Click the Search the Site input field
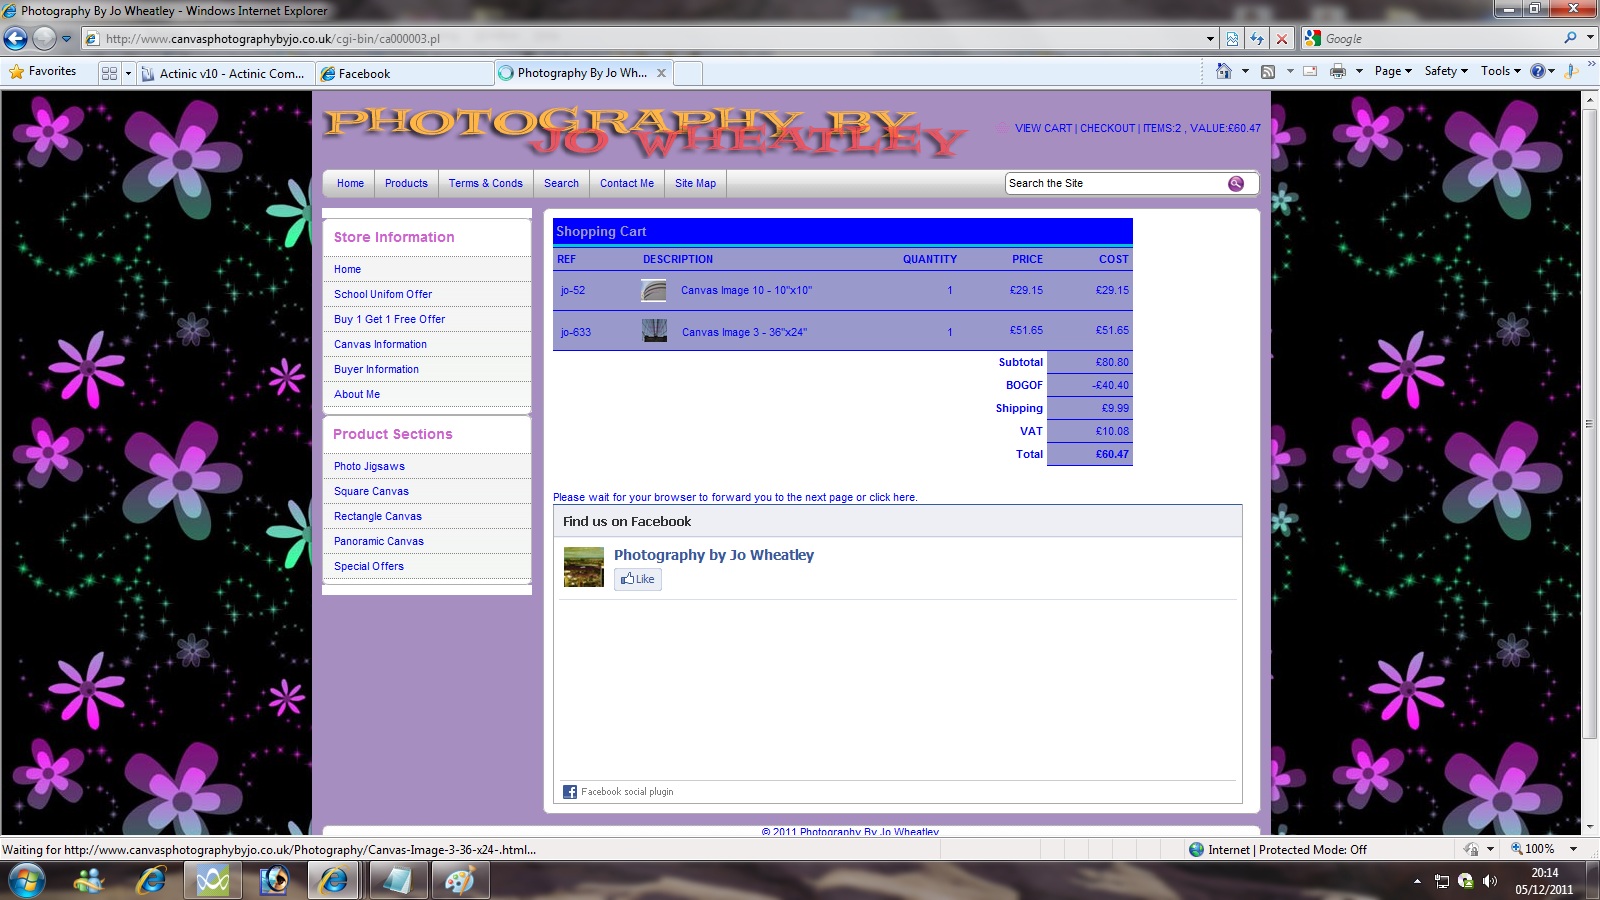Viewport: 1600px width, 900px height. 1115,183
